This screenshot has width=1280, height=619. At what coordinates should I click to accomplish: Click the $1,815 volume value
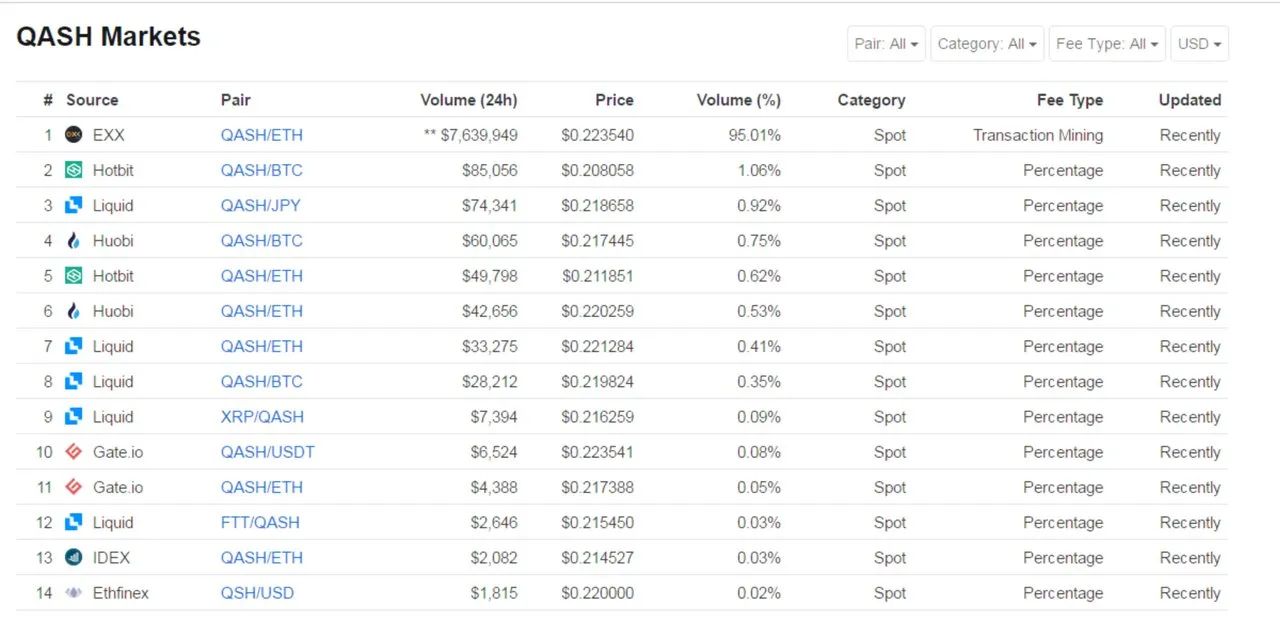coord(494,593)
